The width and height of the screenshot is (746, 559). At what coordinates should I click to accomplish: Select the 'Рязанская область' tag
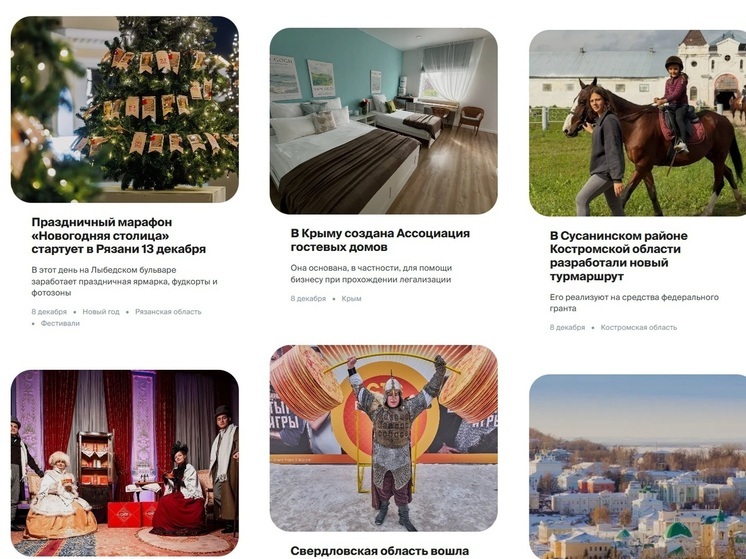[168, 312]
